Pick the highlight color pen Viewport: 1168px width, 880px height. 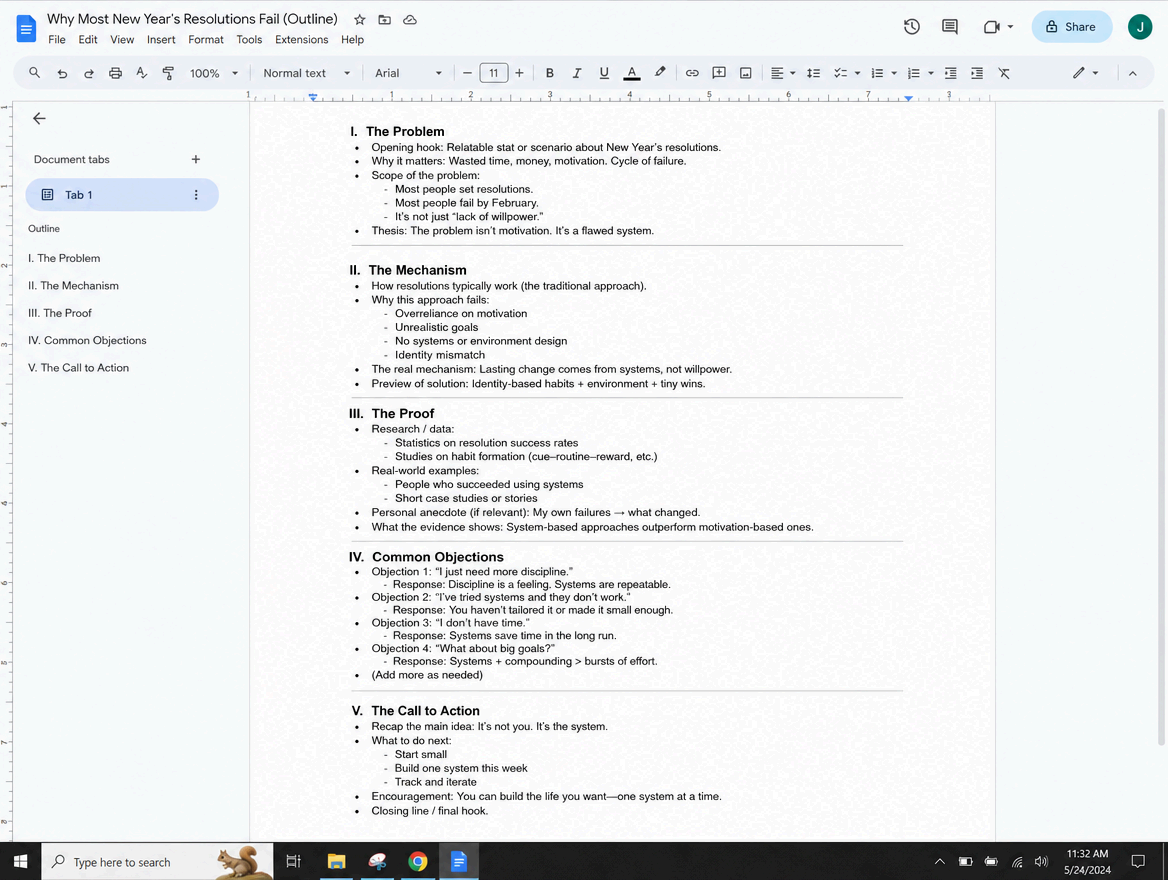(660, 73)
